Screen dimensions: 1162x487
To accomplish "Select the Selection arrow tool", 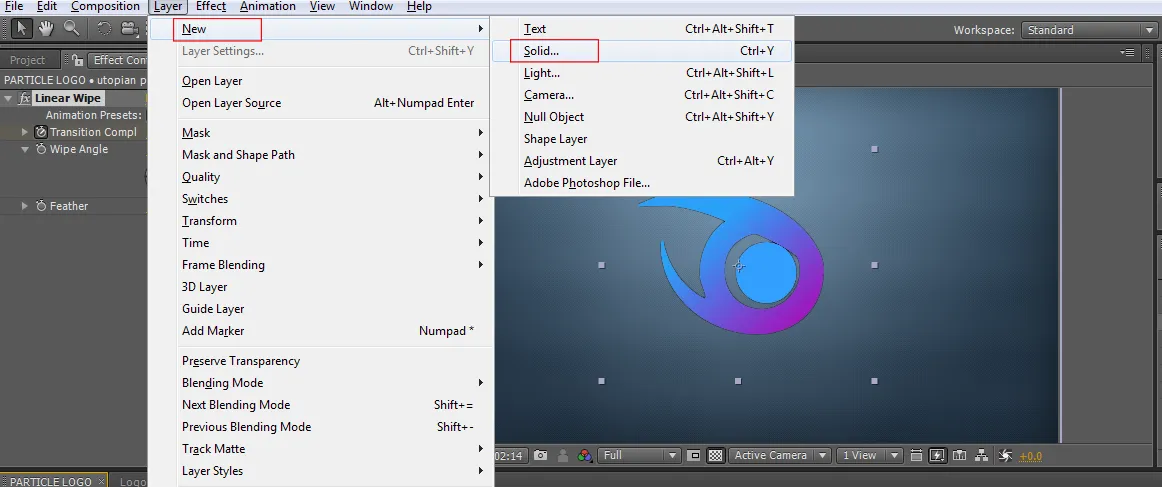I will [x=21, y=29].
